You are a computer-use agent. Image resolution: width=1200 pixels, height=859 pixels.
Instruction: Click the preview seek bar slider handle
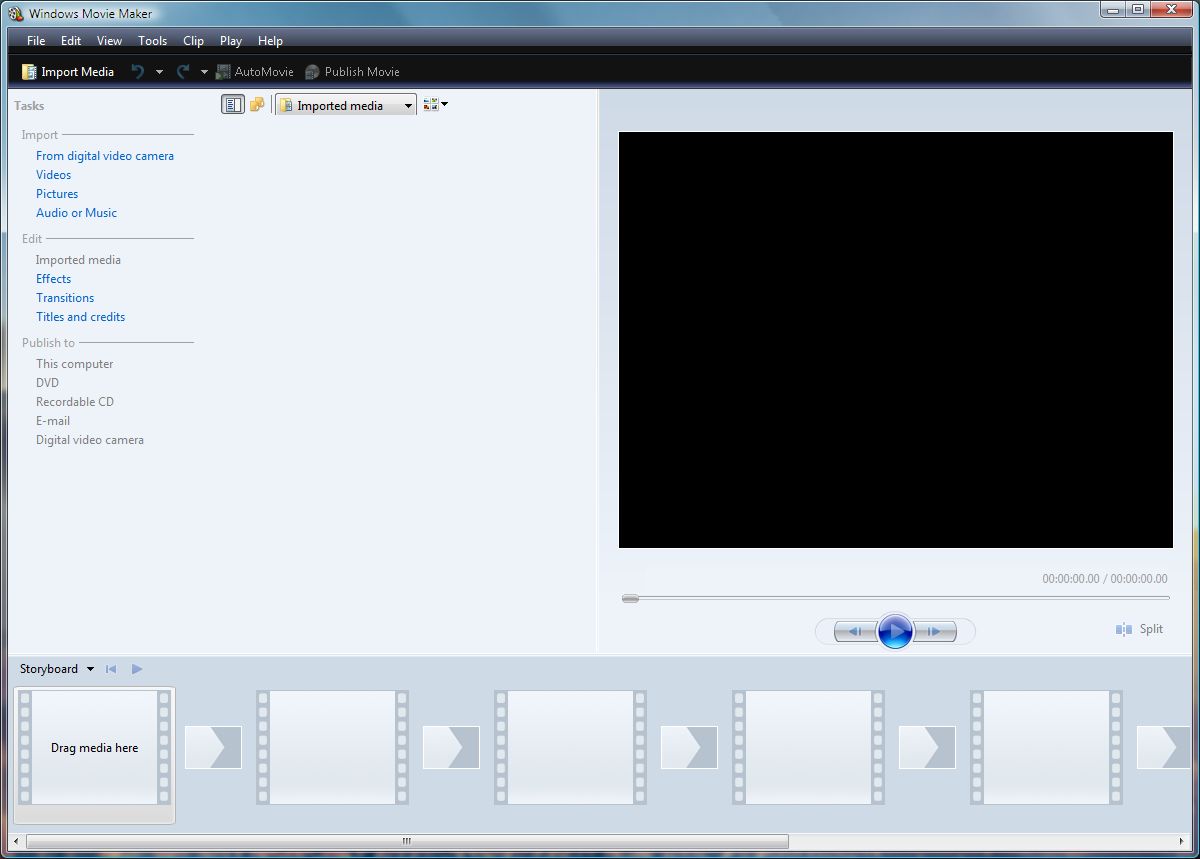coord(630,598)
